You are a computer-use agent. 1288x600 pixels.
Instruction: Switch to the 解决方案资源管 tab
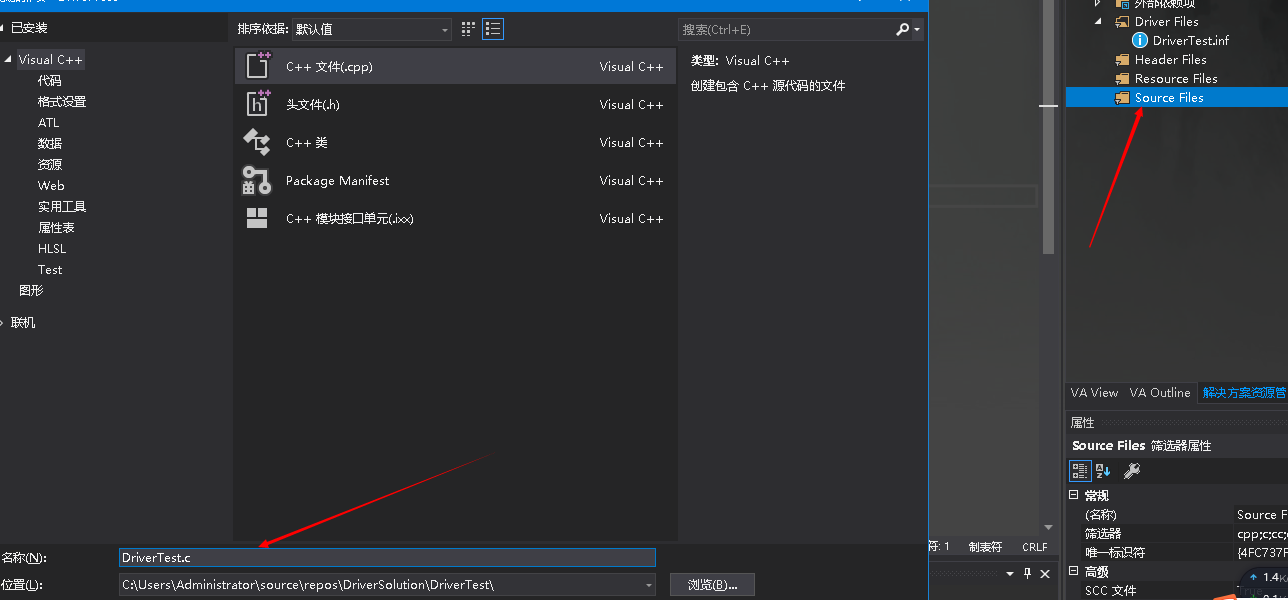tap(1244, 393)
